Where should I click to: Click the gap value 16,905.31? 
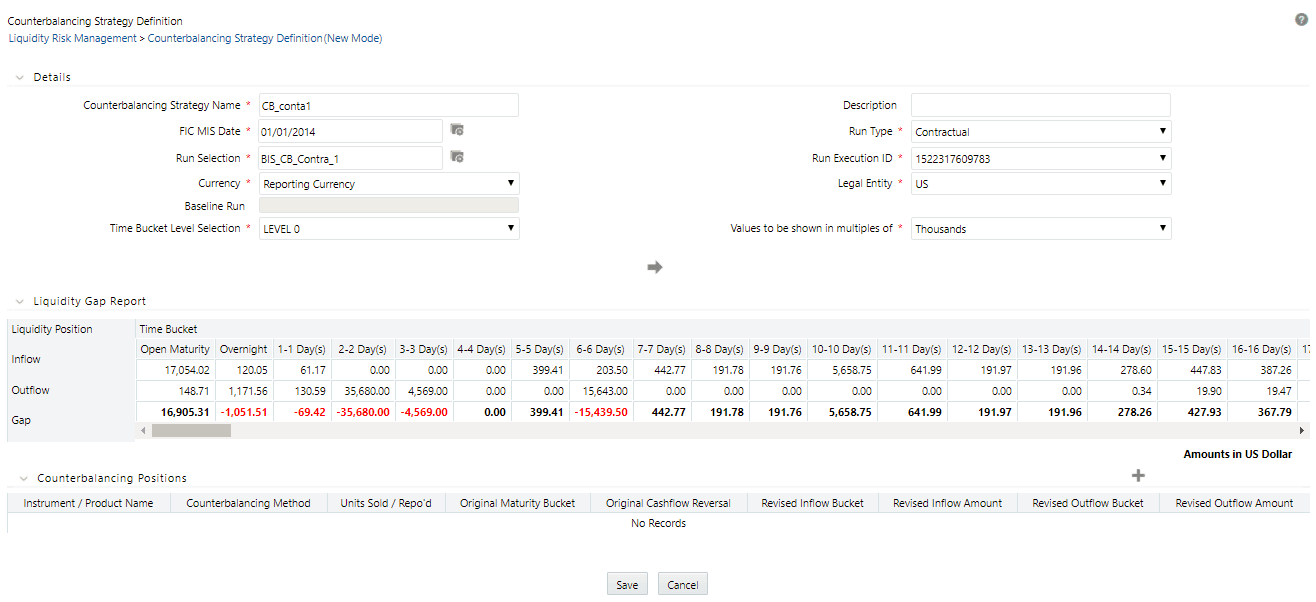point(185,412)
